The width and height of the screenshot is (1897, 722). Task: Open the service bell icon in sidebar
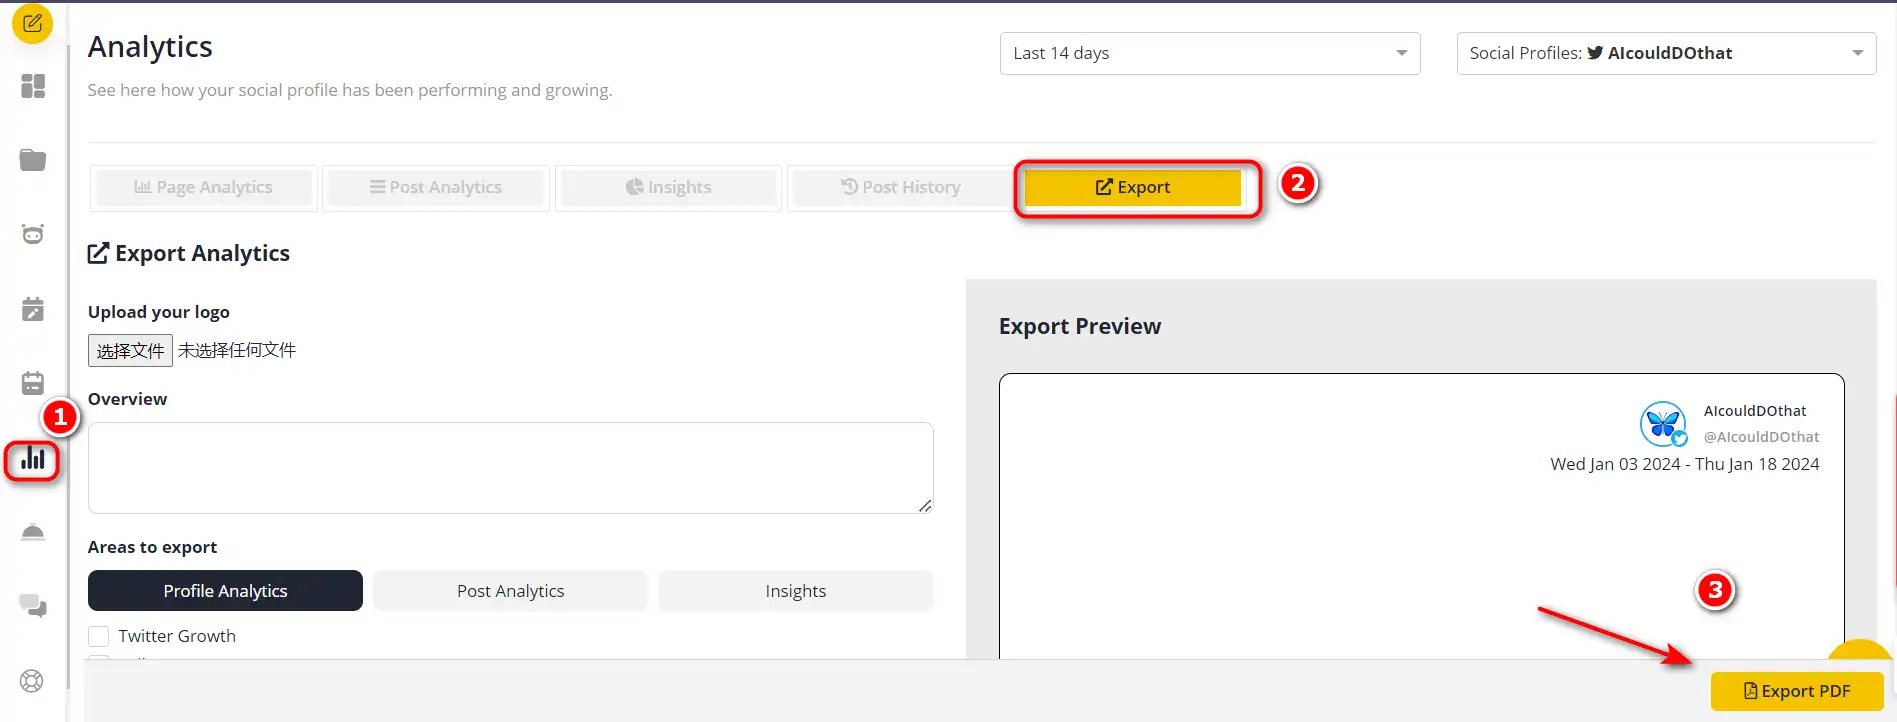tap(33, 532)
